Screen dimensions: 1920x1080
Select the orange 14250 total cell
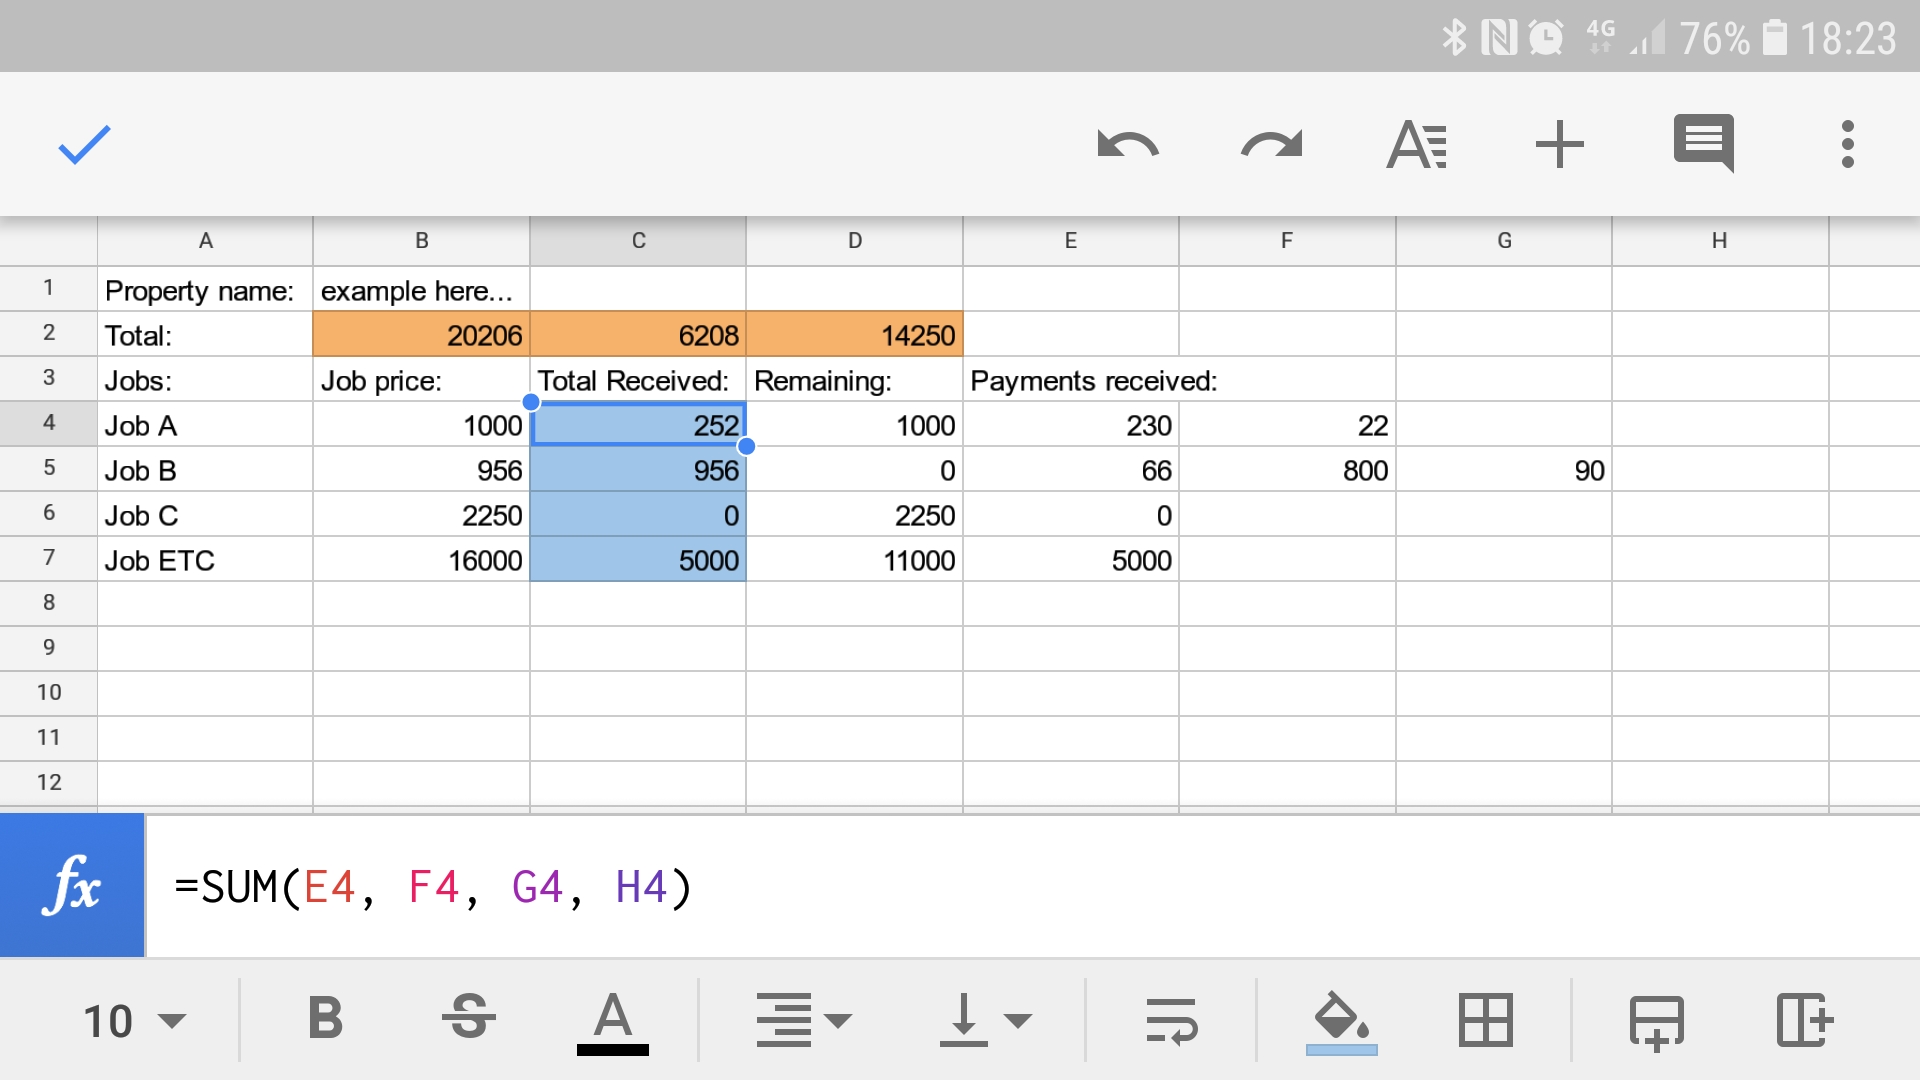tap(854, 334)
